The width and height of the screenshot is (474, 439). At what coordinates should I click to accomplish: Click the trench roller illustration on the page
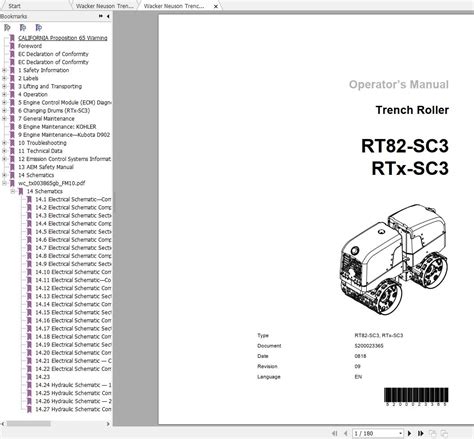pos(394,259)
